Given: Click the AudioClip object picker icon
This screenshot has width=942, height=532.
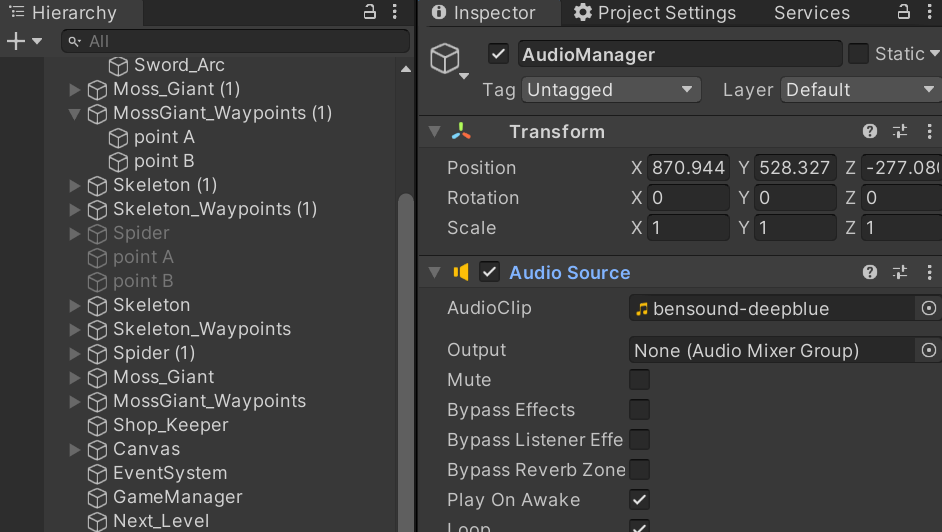Looking at the screenshot, I should 928,309.
